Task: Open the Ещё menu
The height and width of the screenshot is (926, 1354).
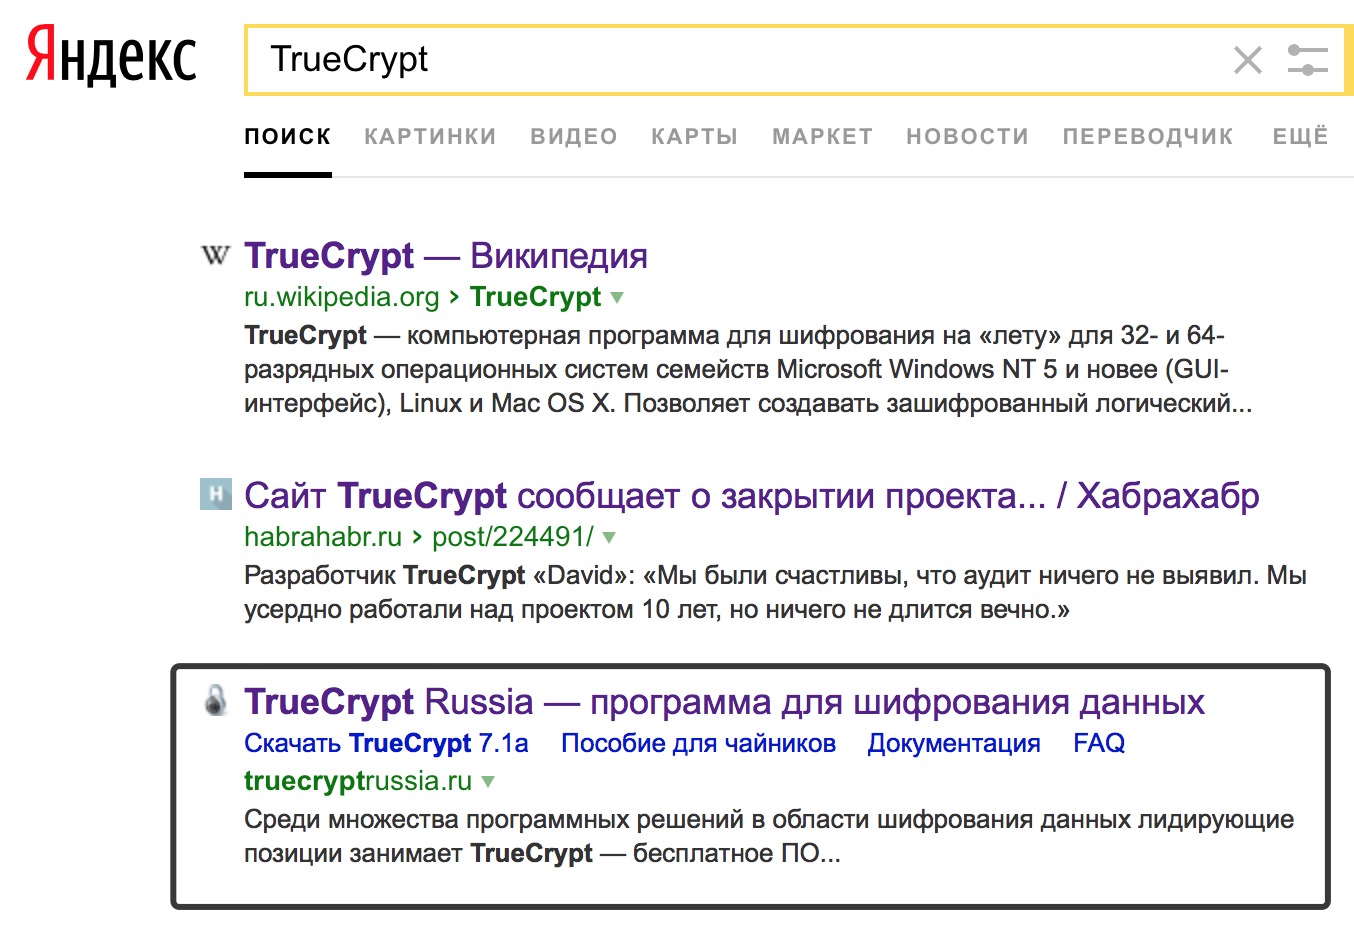Action: [1300, 137]
